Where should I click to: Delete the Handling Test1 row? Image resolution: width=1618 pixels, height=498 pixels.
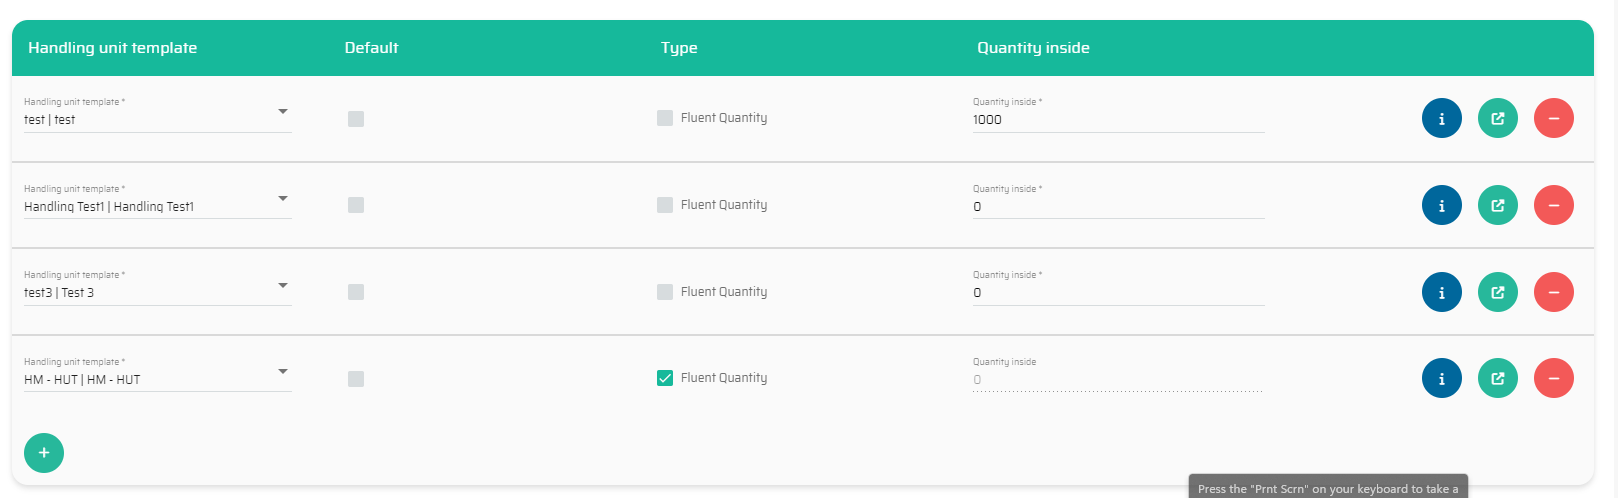tap(1553, 205)
